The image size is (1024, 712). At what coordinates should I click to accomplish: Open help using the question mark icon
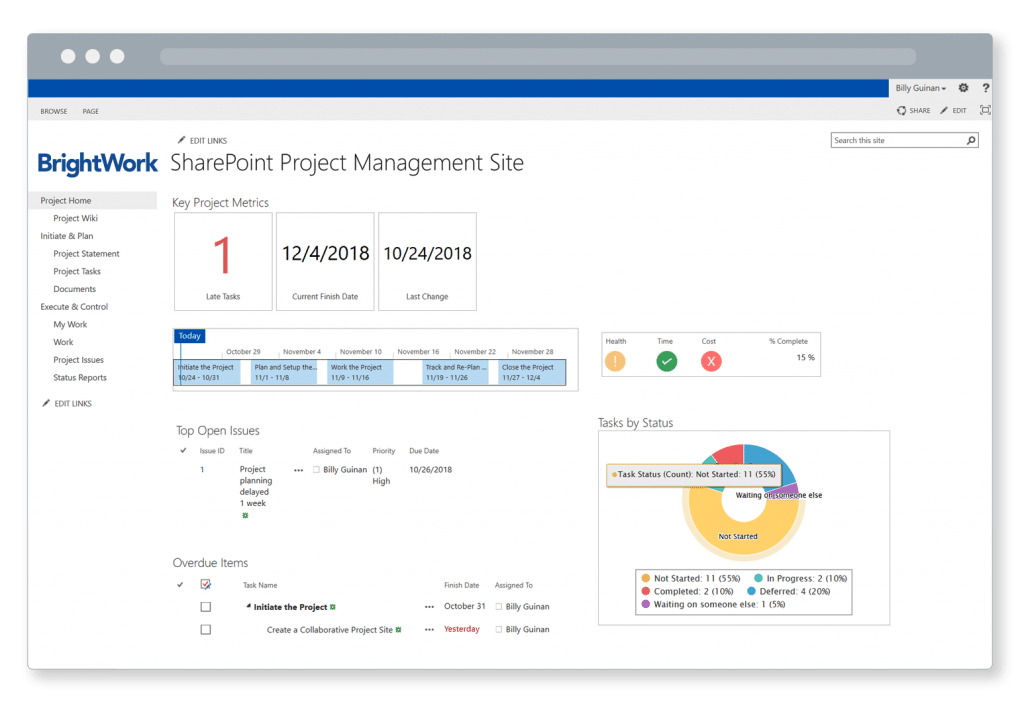pyautogui.click(x=985, y=88)
